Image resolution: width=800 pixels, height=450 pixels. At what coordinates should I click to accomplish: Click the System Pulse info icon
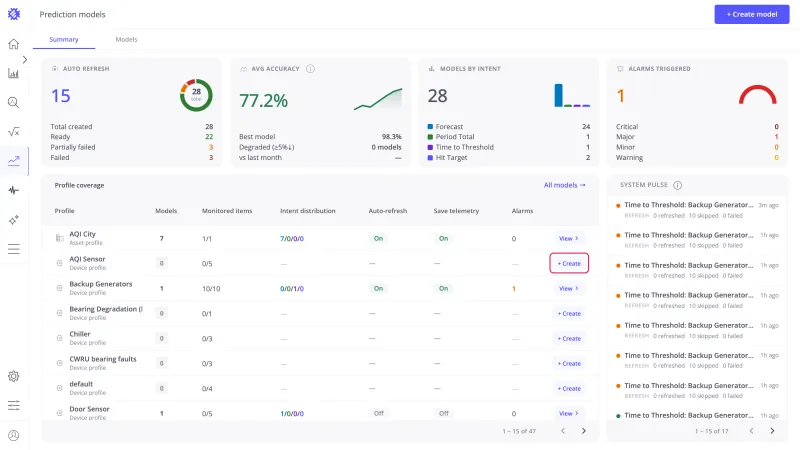[677, 185]
